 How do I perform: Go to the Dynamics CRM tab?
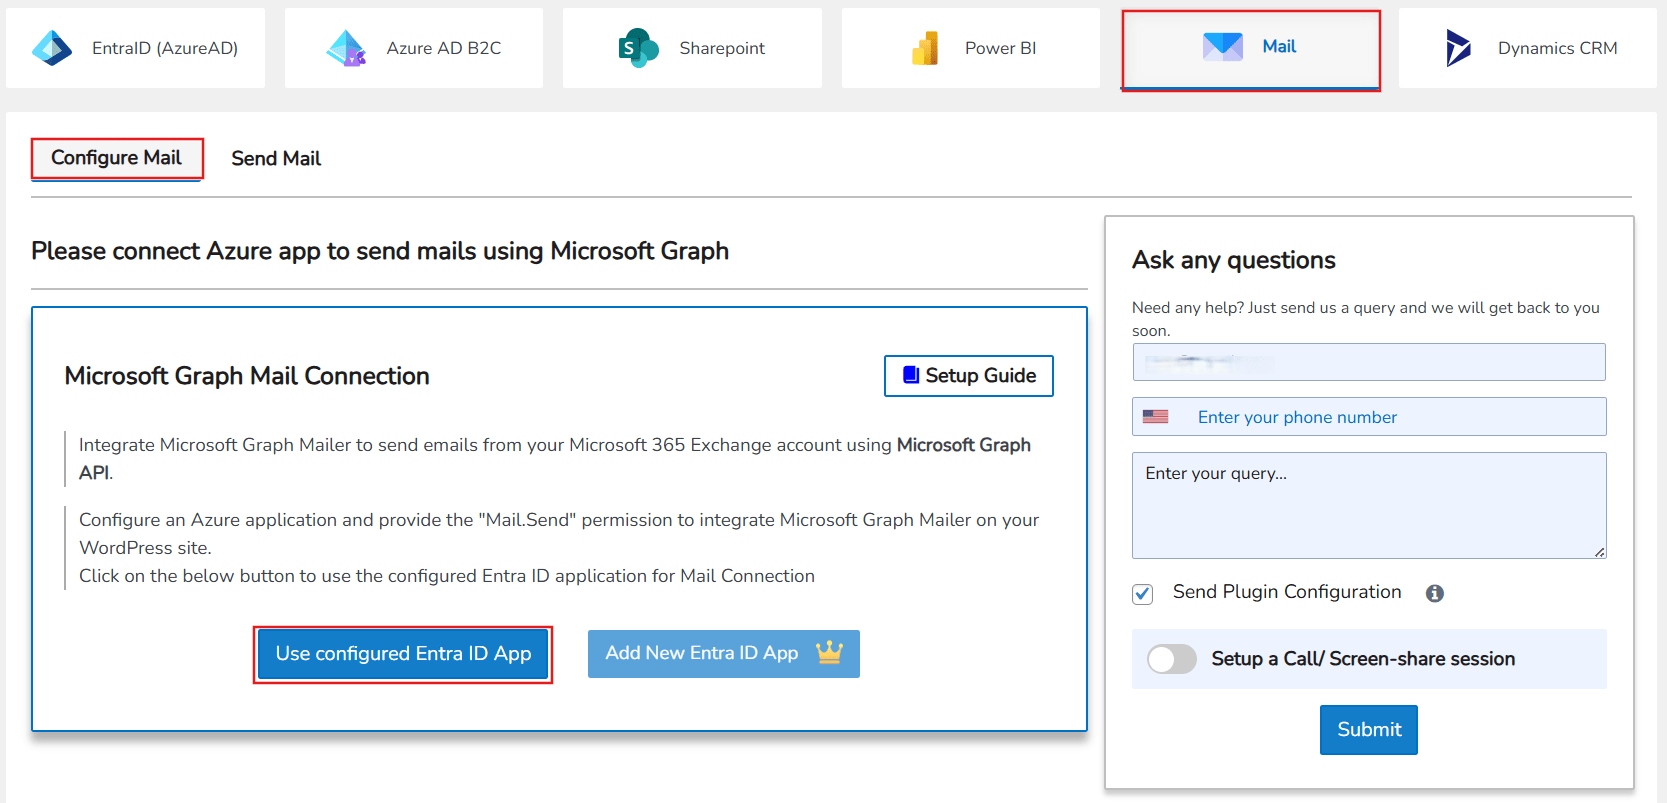point(1528,48)
